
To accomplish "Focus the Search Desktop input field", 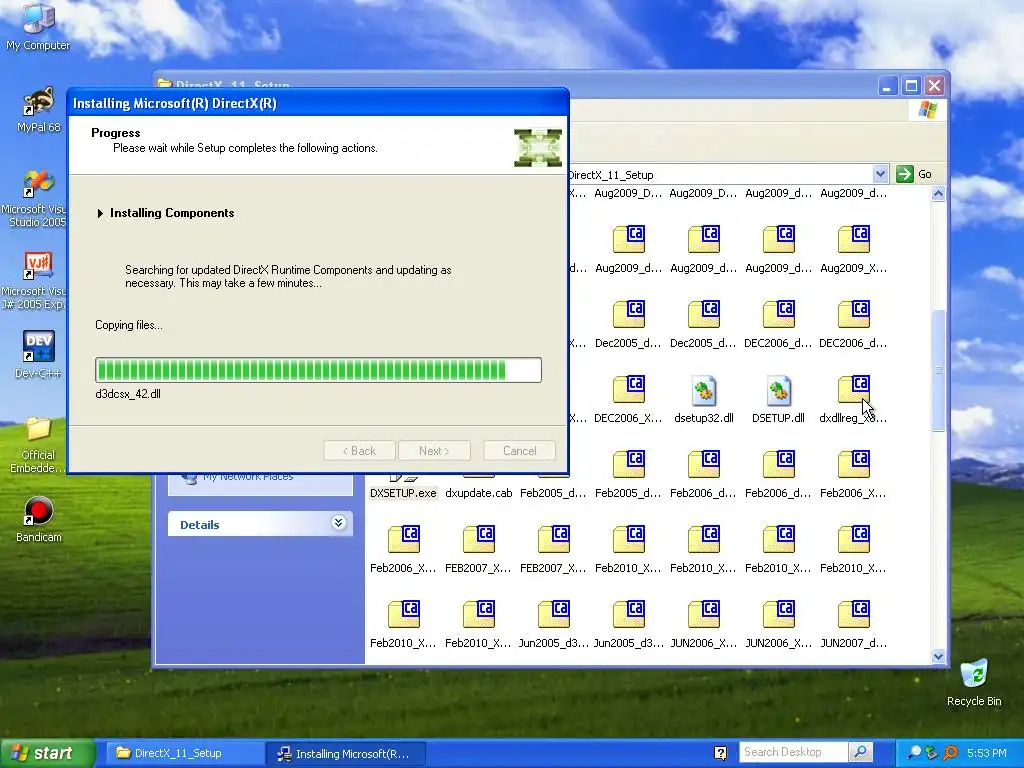I will click(793, 752).
